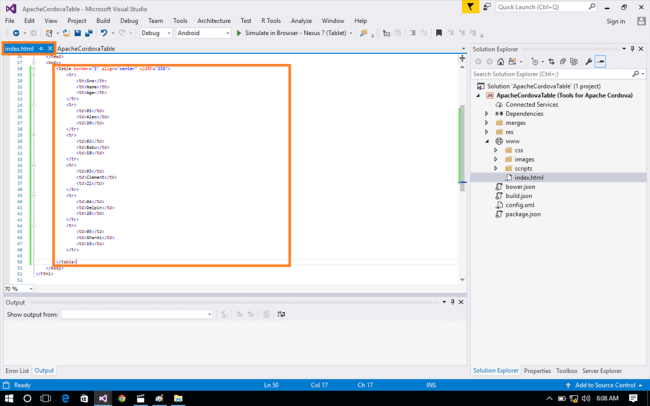Viewport: 650px width, 406px height.
Task: Click the Save All toolbar icon
Action: tap(89, 33)
